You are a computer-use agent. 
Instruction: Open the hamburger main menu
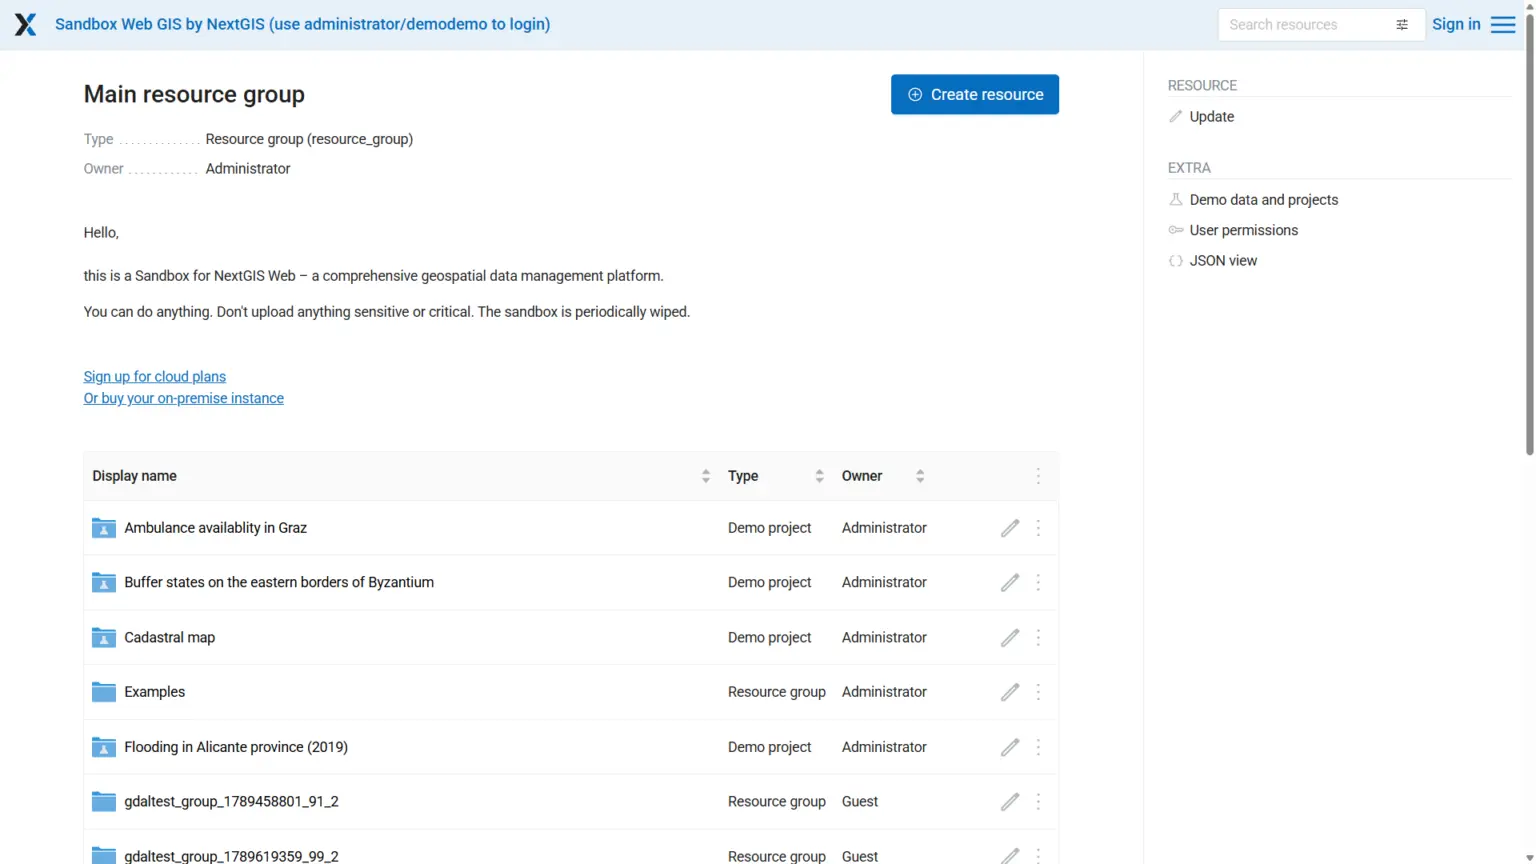pos(1503,24)
